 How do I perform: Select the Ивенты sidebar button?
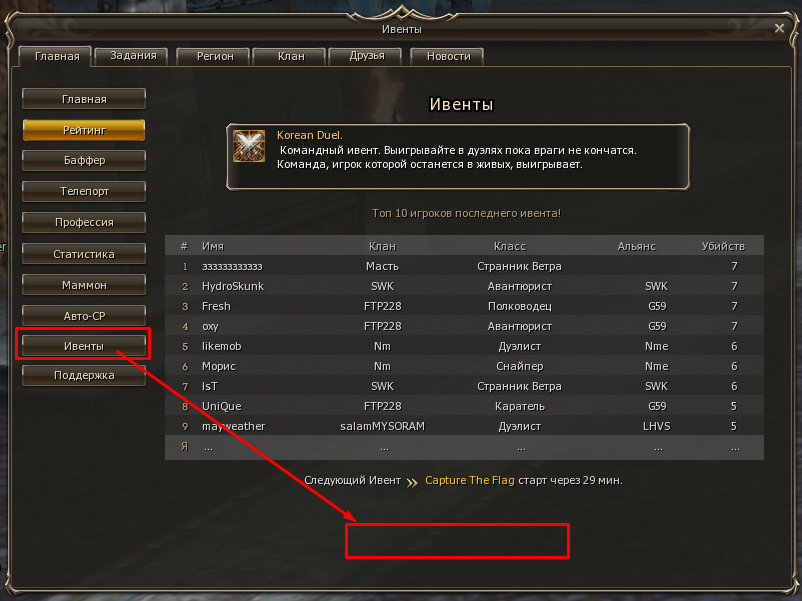84,346
